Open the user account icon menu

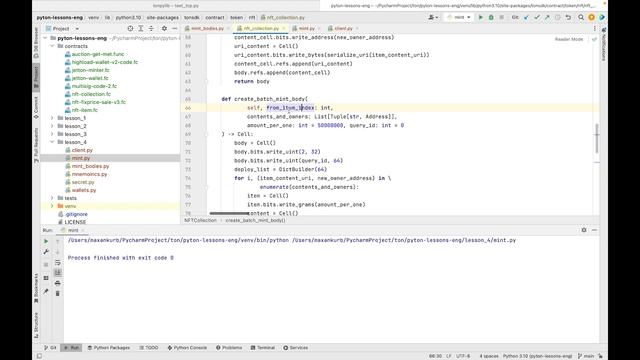(x=432, y=18)
